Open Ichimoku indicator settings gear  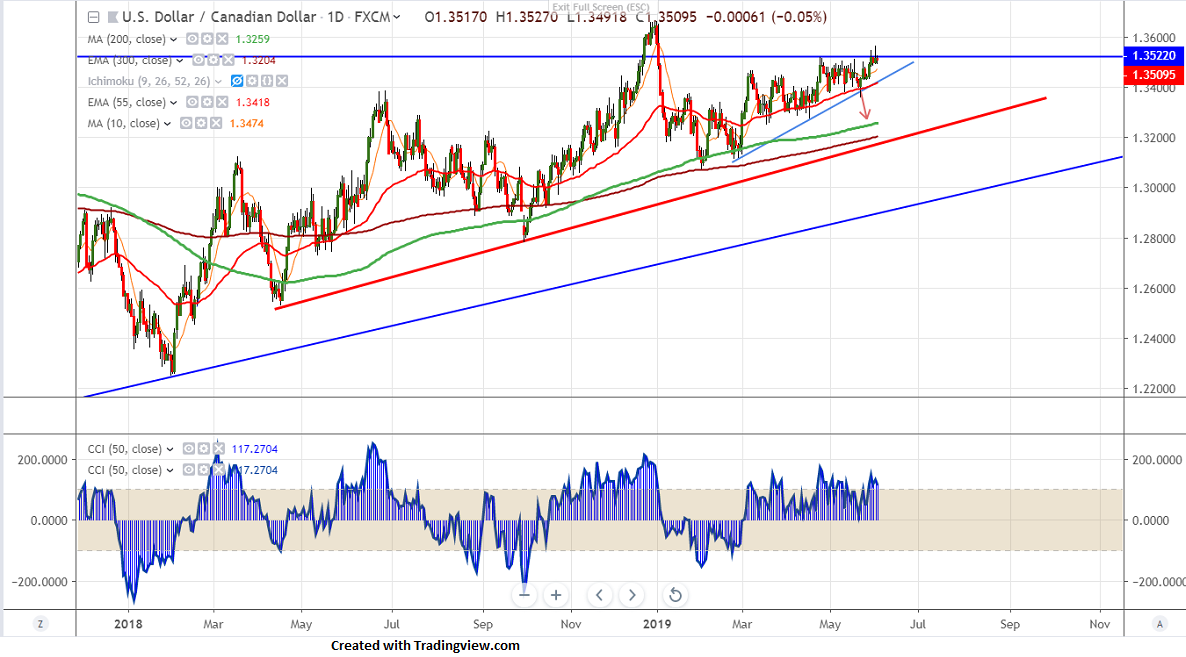(x=252, y=81)
